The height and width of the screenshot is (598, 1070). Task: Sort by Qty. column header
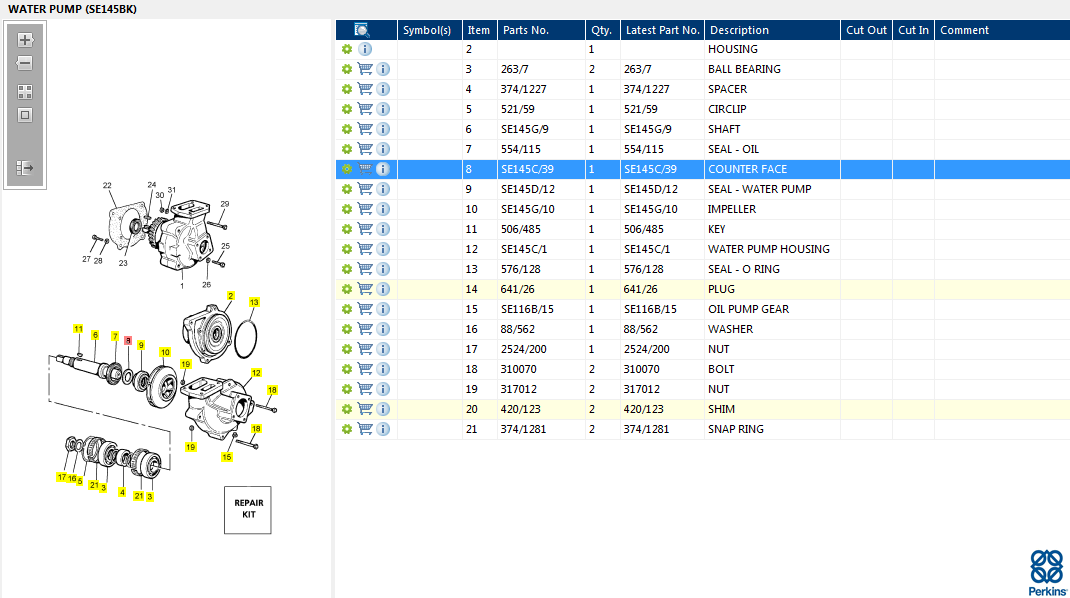(603, 30)
